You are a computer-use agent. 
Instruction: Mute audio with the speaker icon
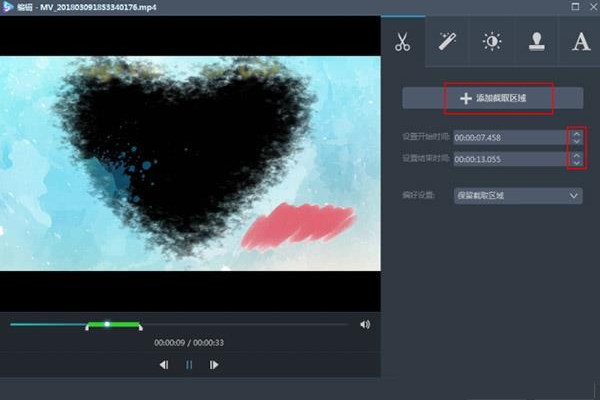(x=365, y=324)
